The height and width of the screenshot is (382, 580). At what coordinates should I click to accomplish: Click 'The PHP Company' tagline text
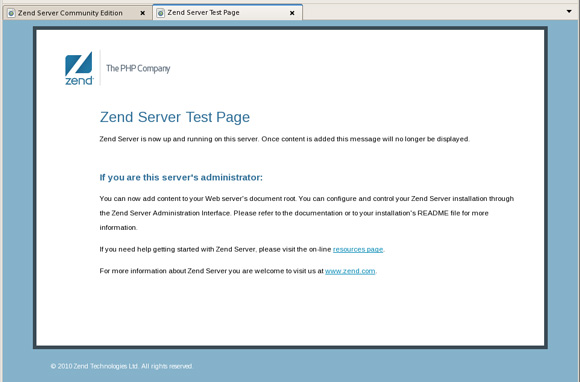click(x=138, y=68)
